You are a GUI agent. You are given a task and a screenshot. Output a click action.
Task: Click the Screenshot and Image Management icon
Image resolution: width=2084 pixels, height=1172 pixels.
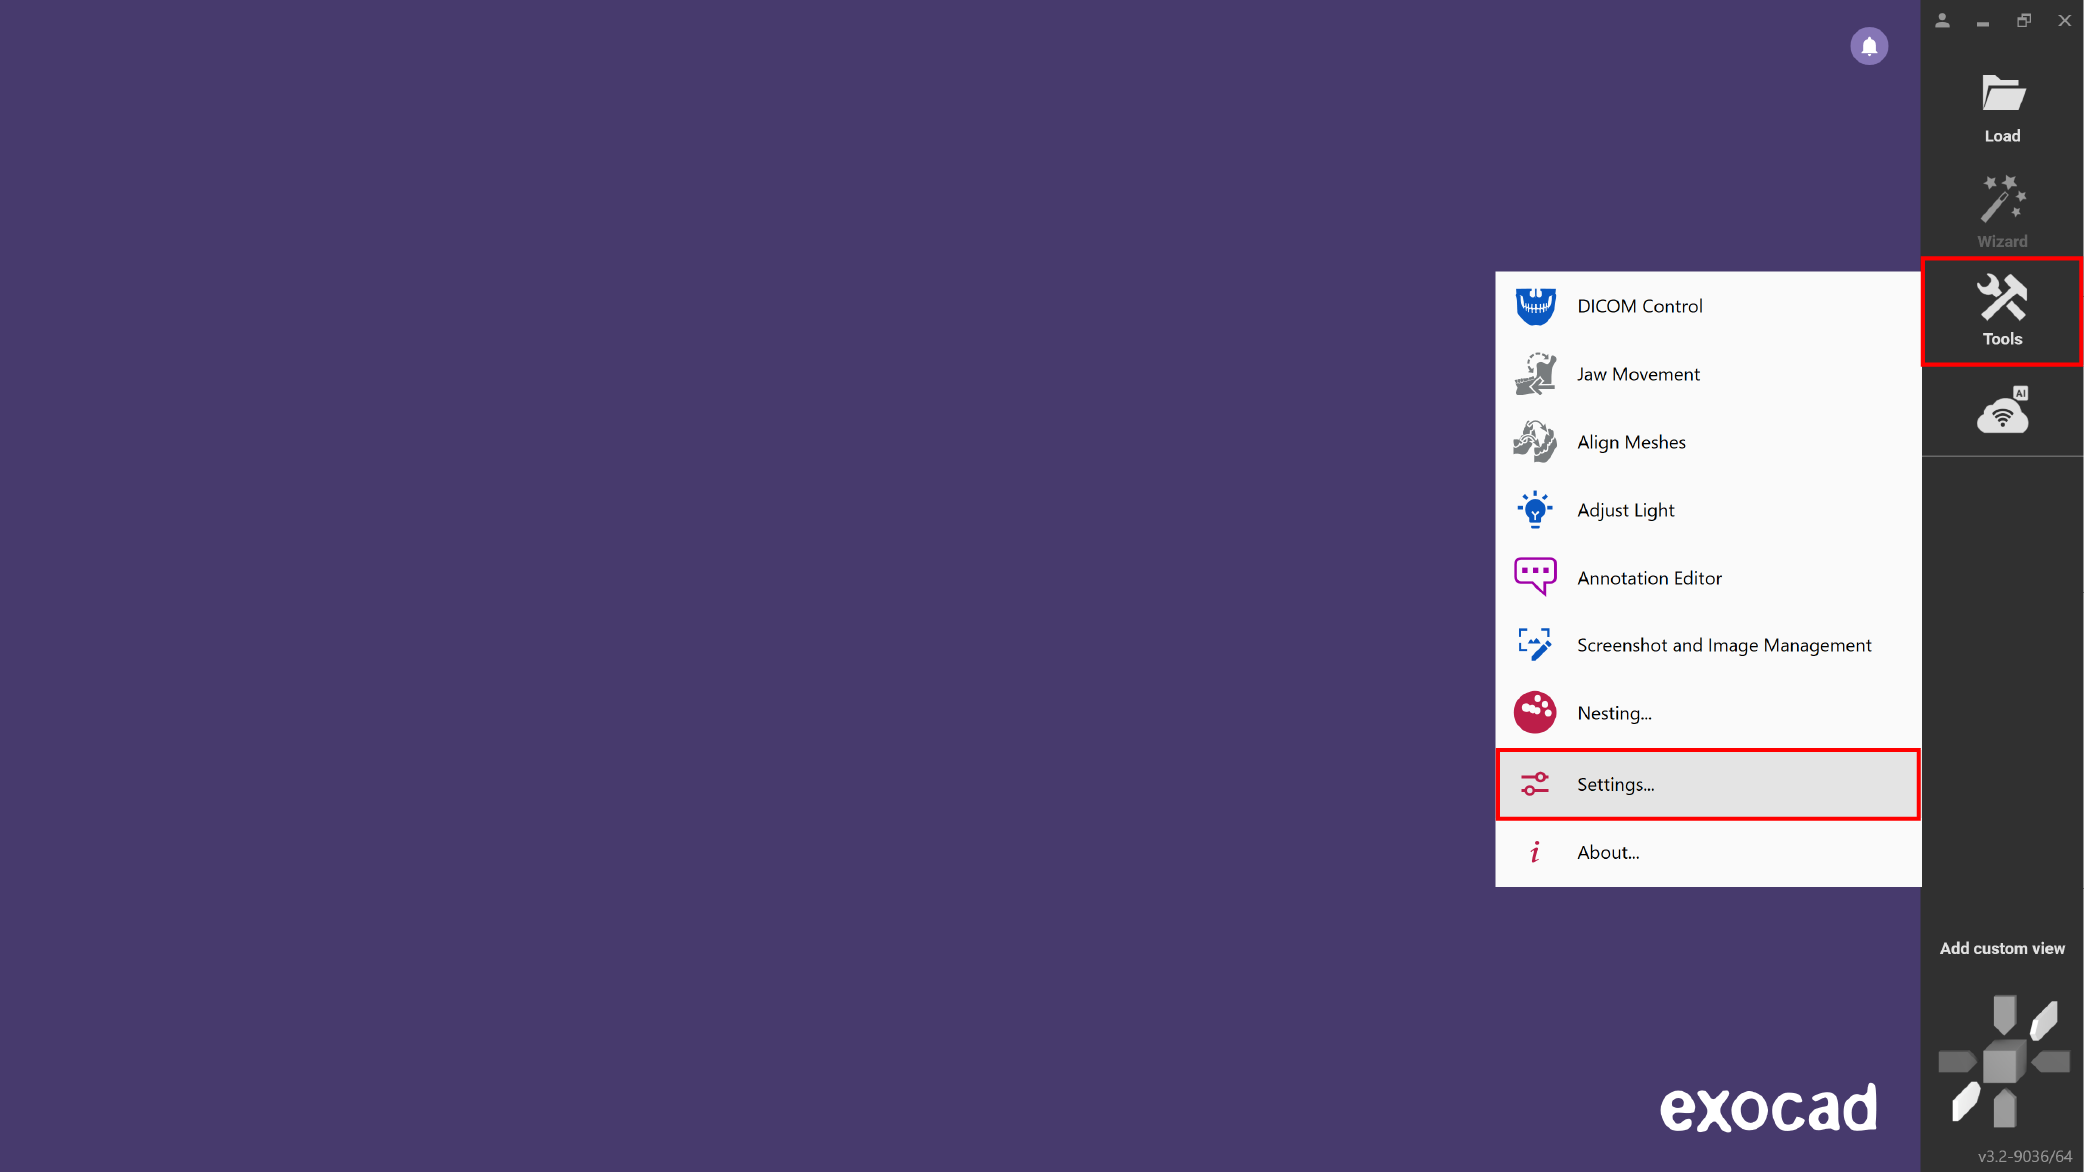click(1535, 645)
